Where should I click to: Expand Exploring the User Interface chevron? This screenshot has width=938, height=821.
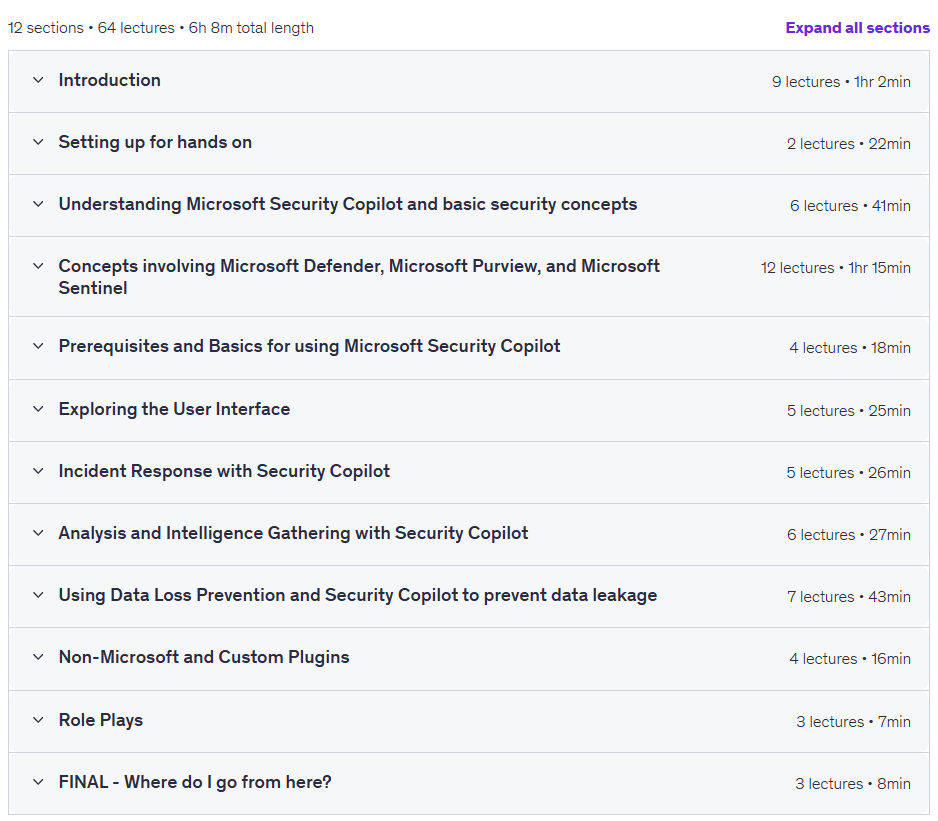click(x=38, y=409)
